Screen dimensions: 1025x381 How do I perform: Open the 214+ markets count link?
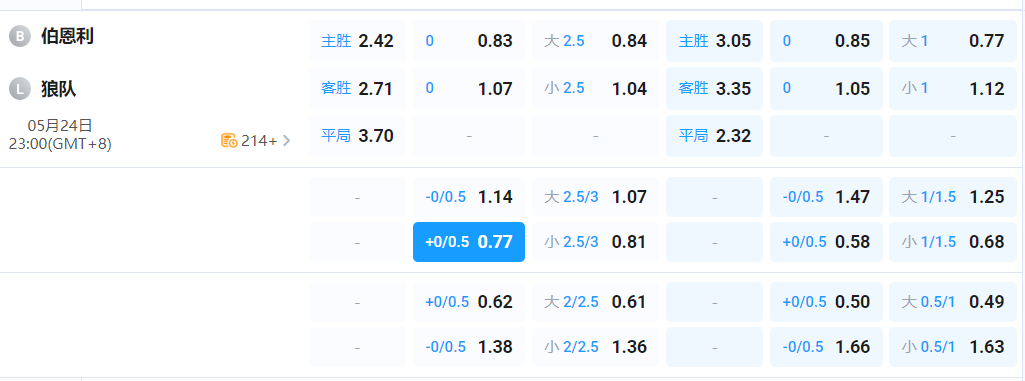(x=259, y=140)
